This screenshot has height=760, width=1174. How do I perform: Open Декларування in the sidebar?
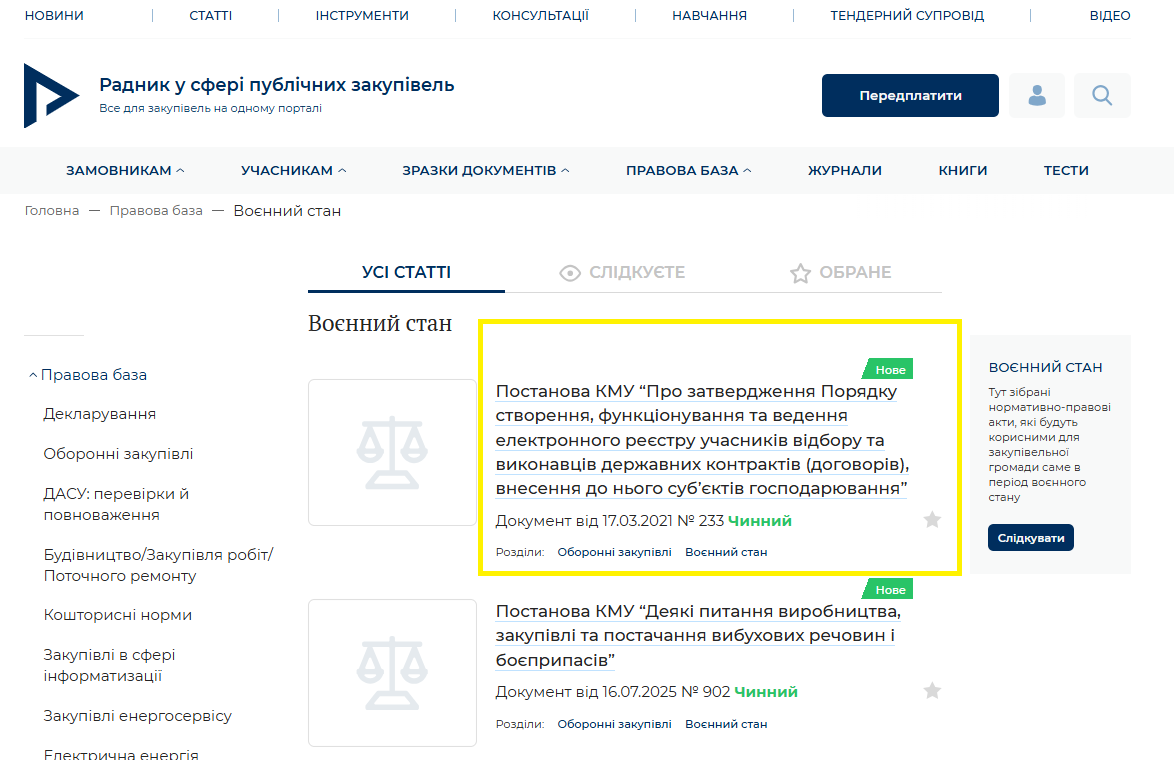(x=100, y=414)
